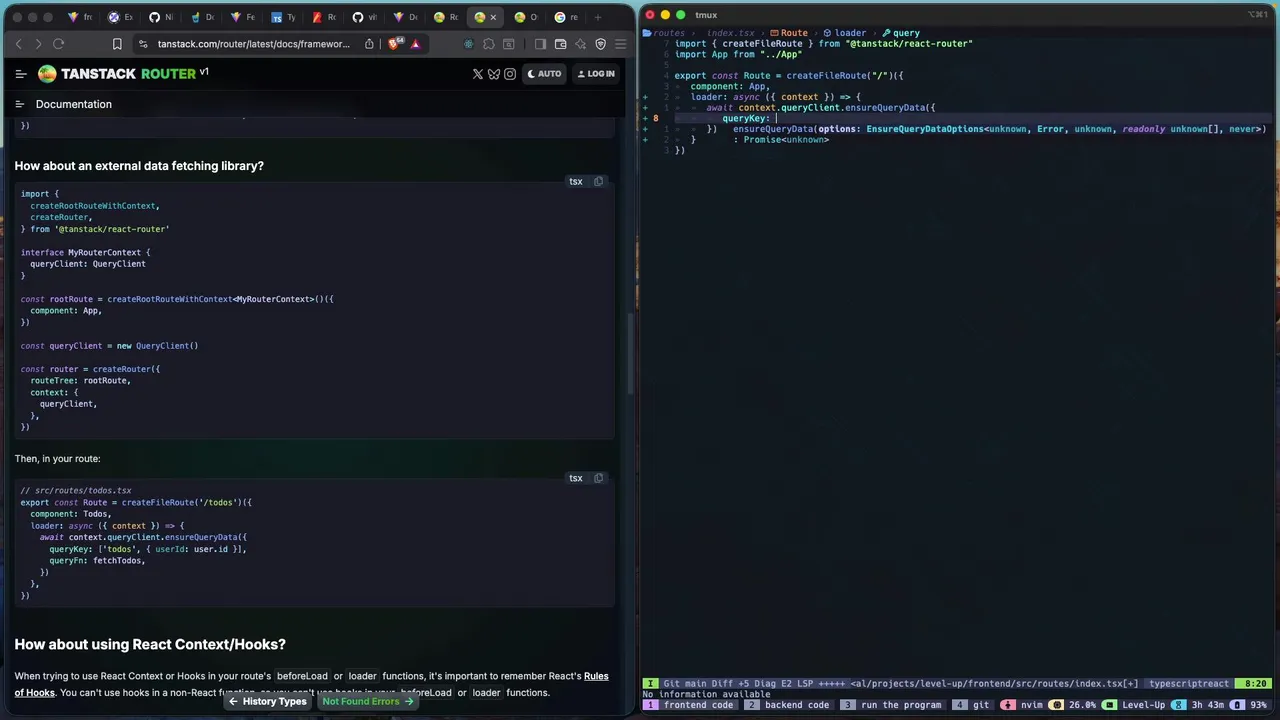
Task: Click the LOG IN button
Action: pos(596,74)
